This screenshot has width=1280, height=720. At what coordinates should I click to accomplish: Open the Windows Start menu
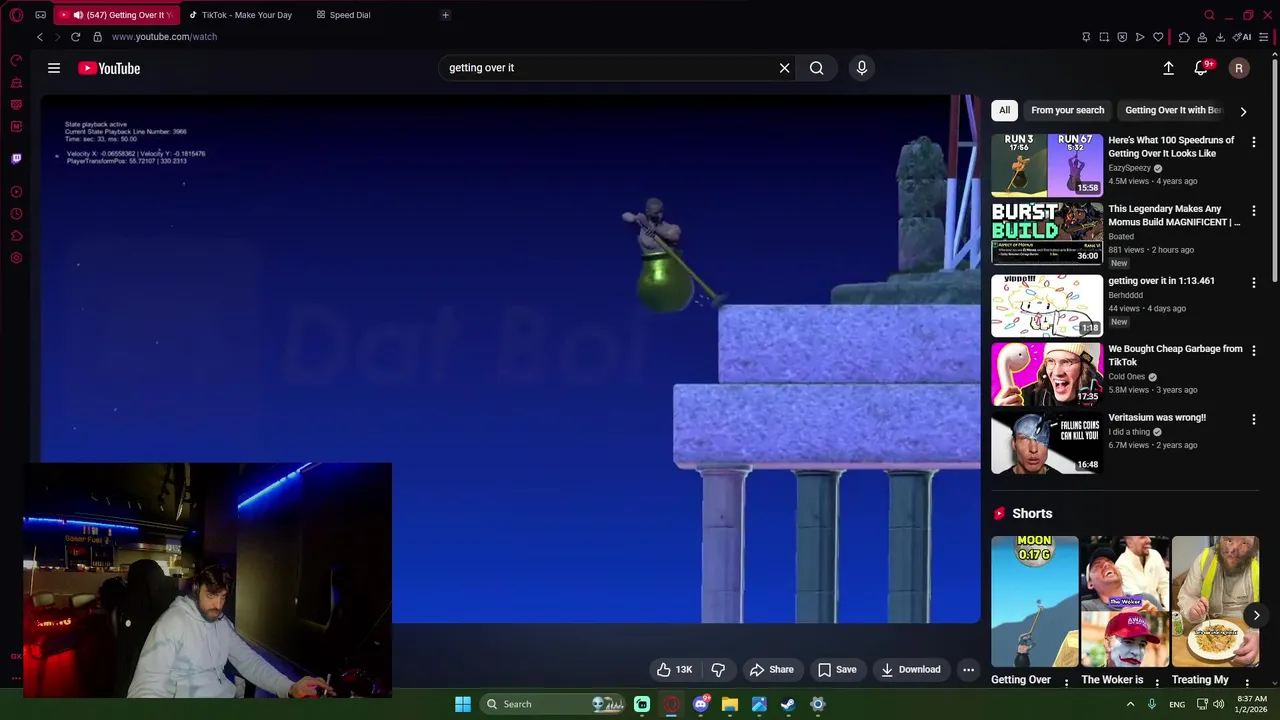(x=462, y=704)
